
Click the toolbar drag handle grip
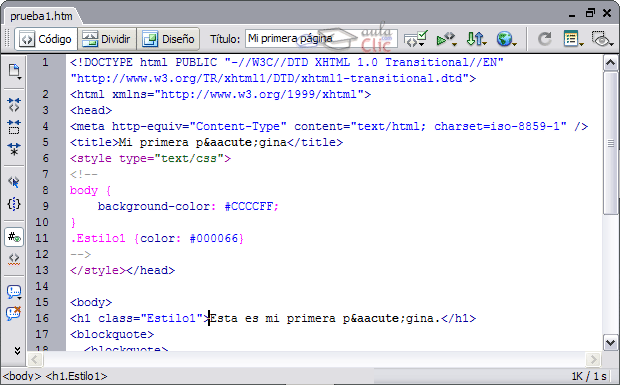point(7,39)
